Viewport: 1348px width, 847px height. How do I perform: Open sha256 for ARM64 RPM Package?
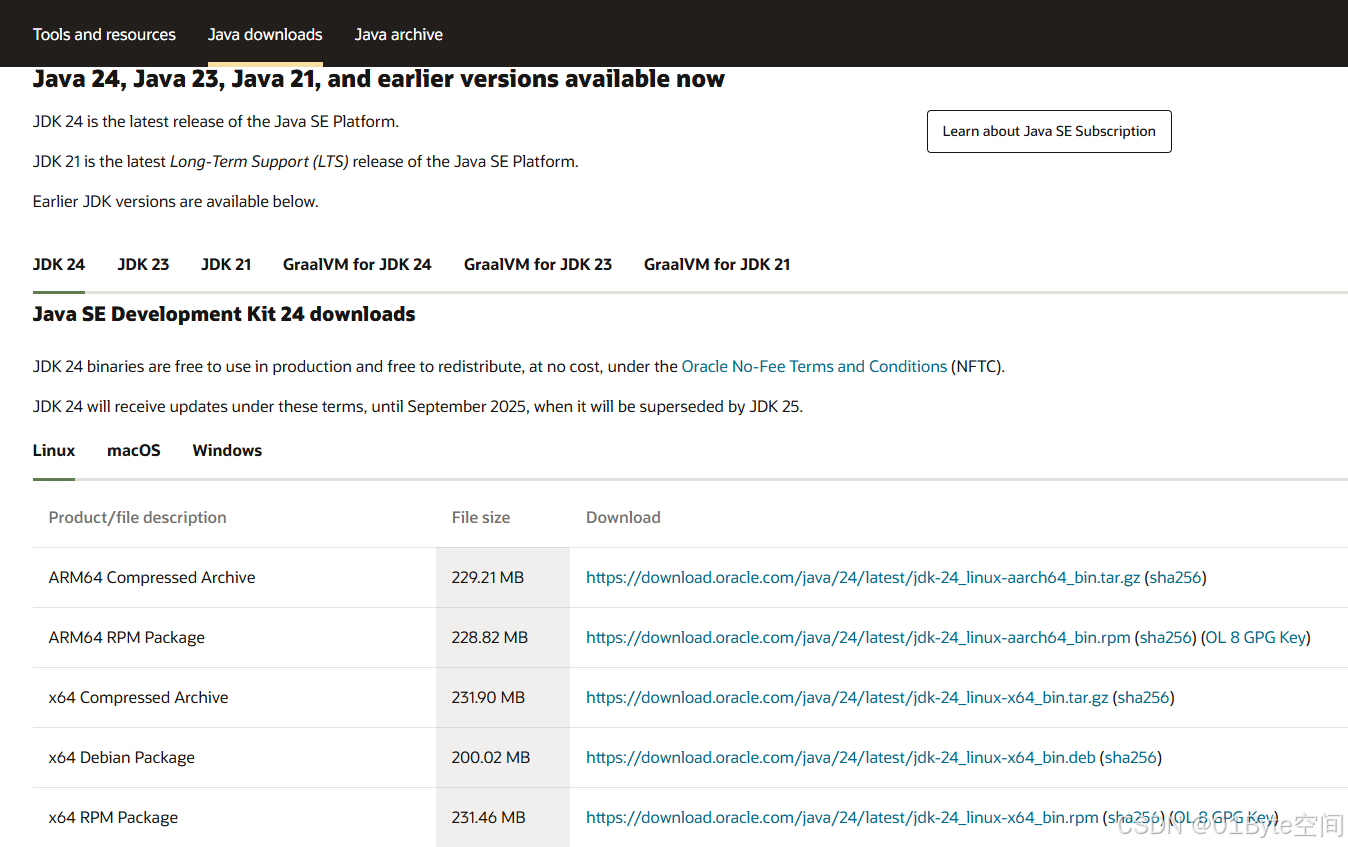1166,637
